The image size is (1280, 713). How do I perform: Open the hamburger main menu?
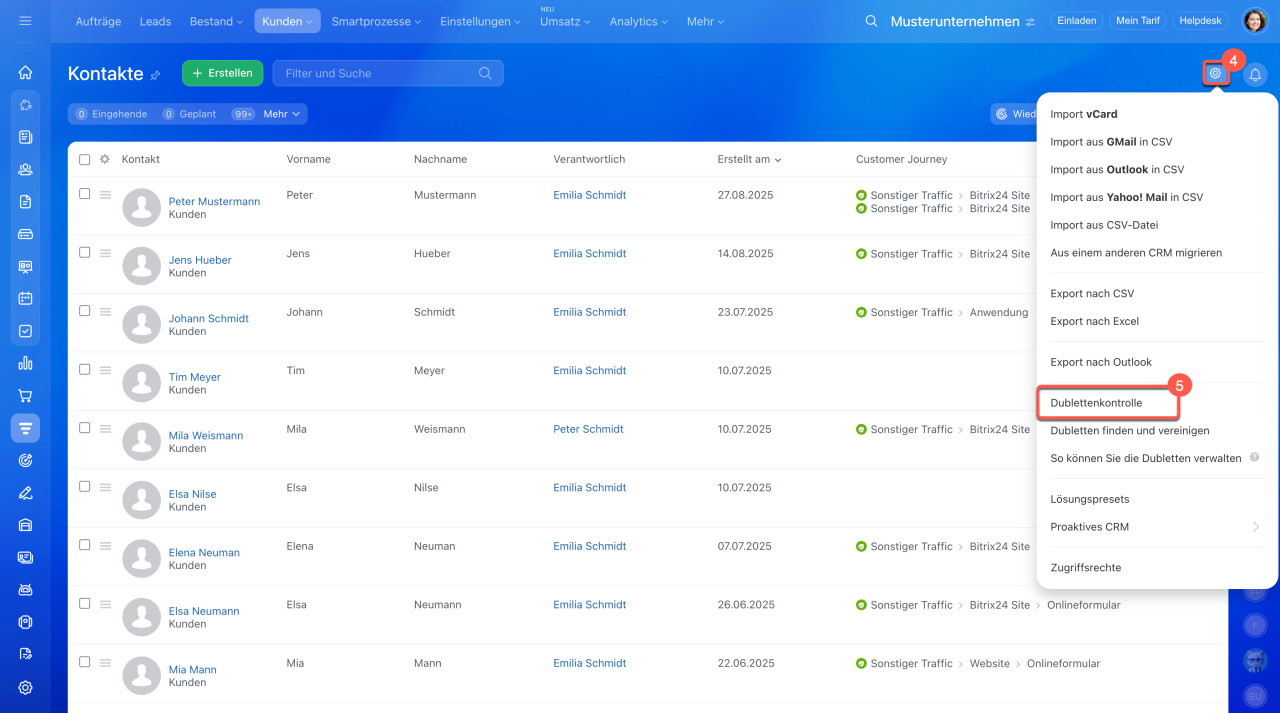click(x=25, y=21)
